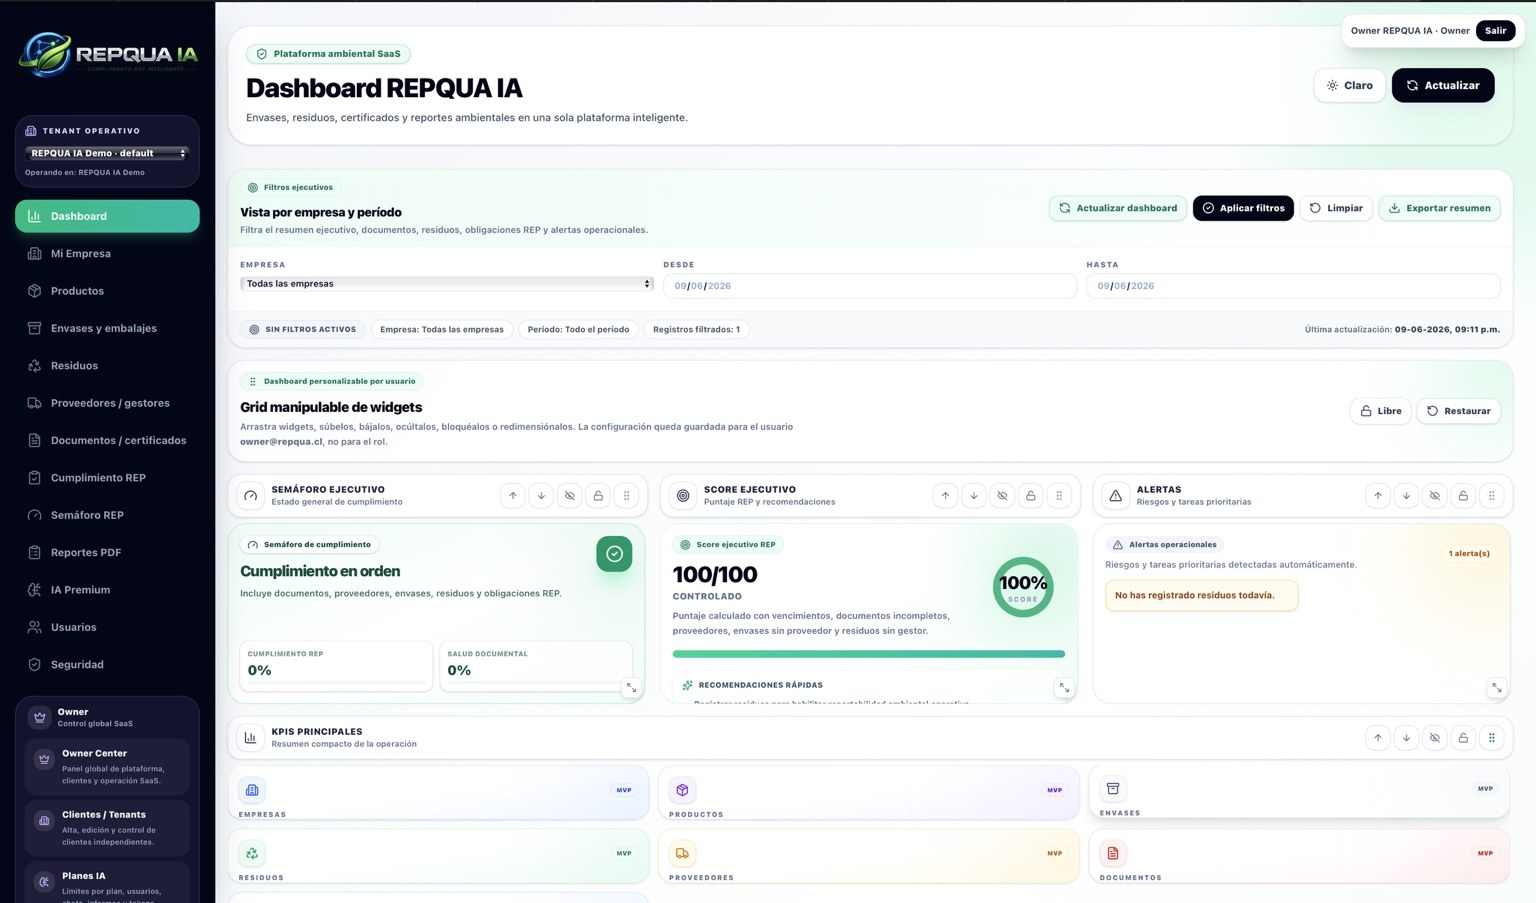The width and height of the screenshot is (1536, 903).
Task: Restore widget layout with Restaurar
Action: click(x=1458, y=411)
